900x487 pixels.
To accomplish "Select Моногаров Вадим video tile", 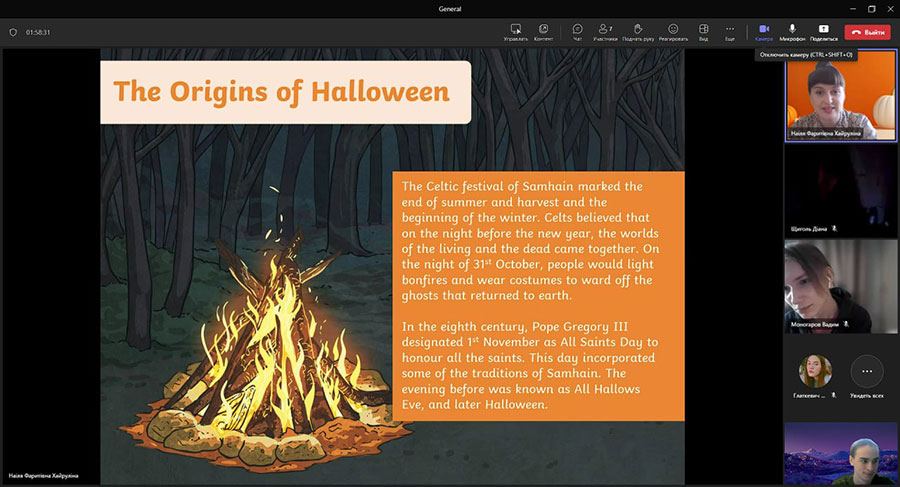I will coord(840,286).
